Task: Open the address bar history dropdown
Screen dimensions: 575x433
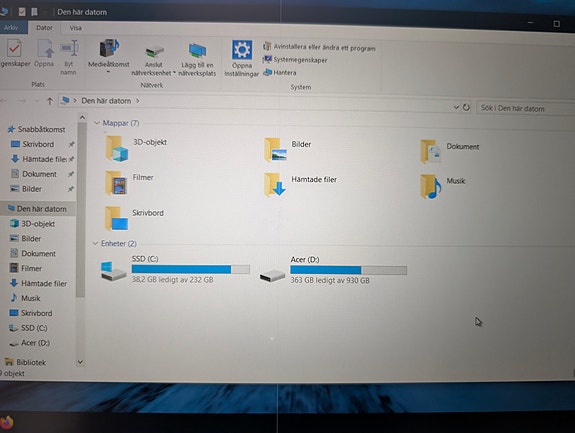Action: tap(456, 107)
